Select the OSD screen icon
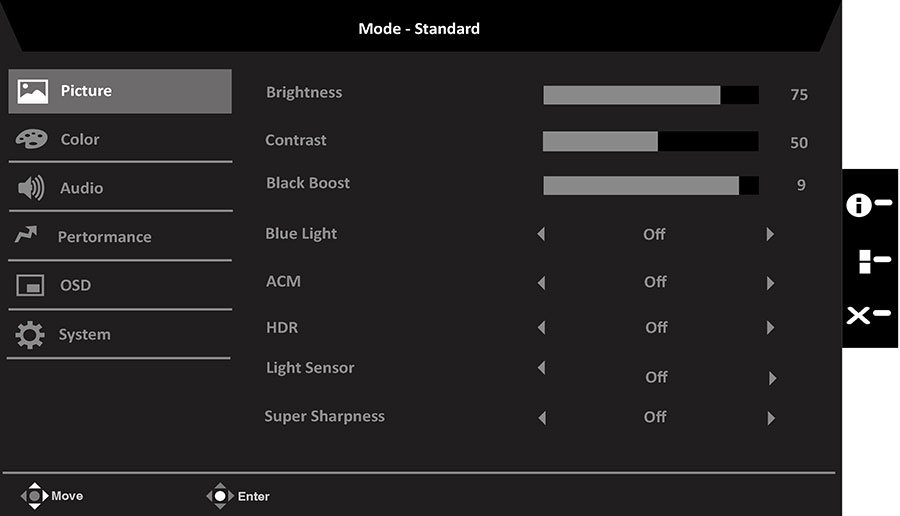The image size is (900, 516). 30,285
